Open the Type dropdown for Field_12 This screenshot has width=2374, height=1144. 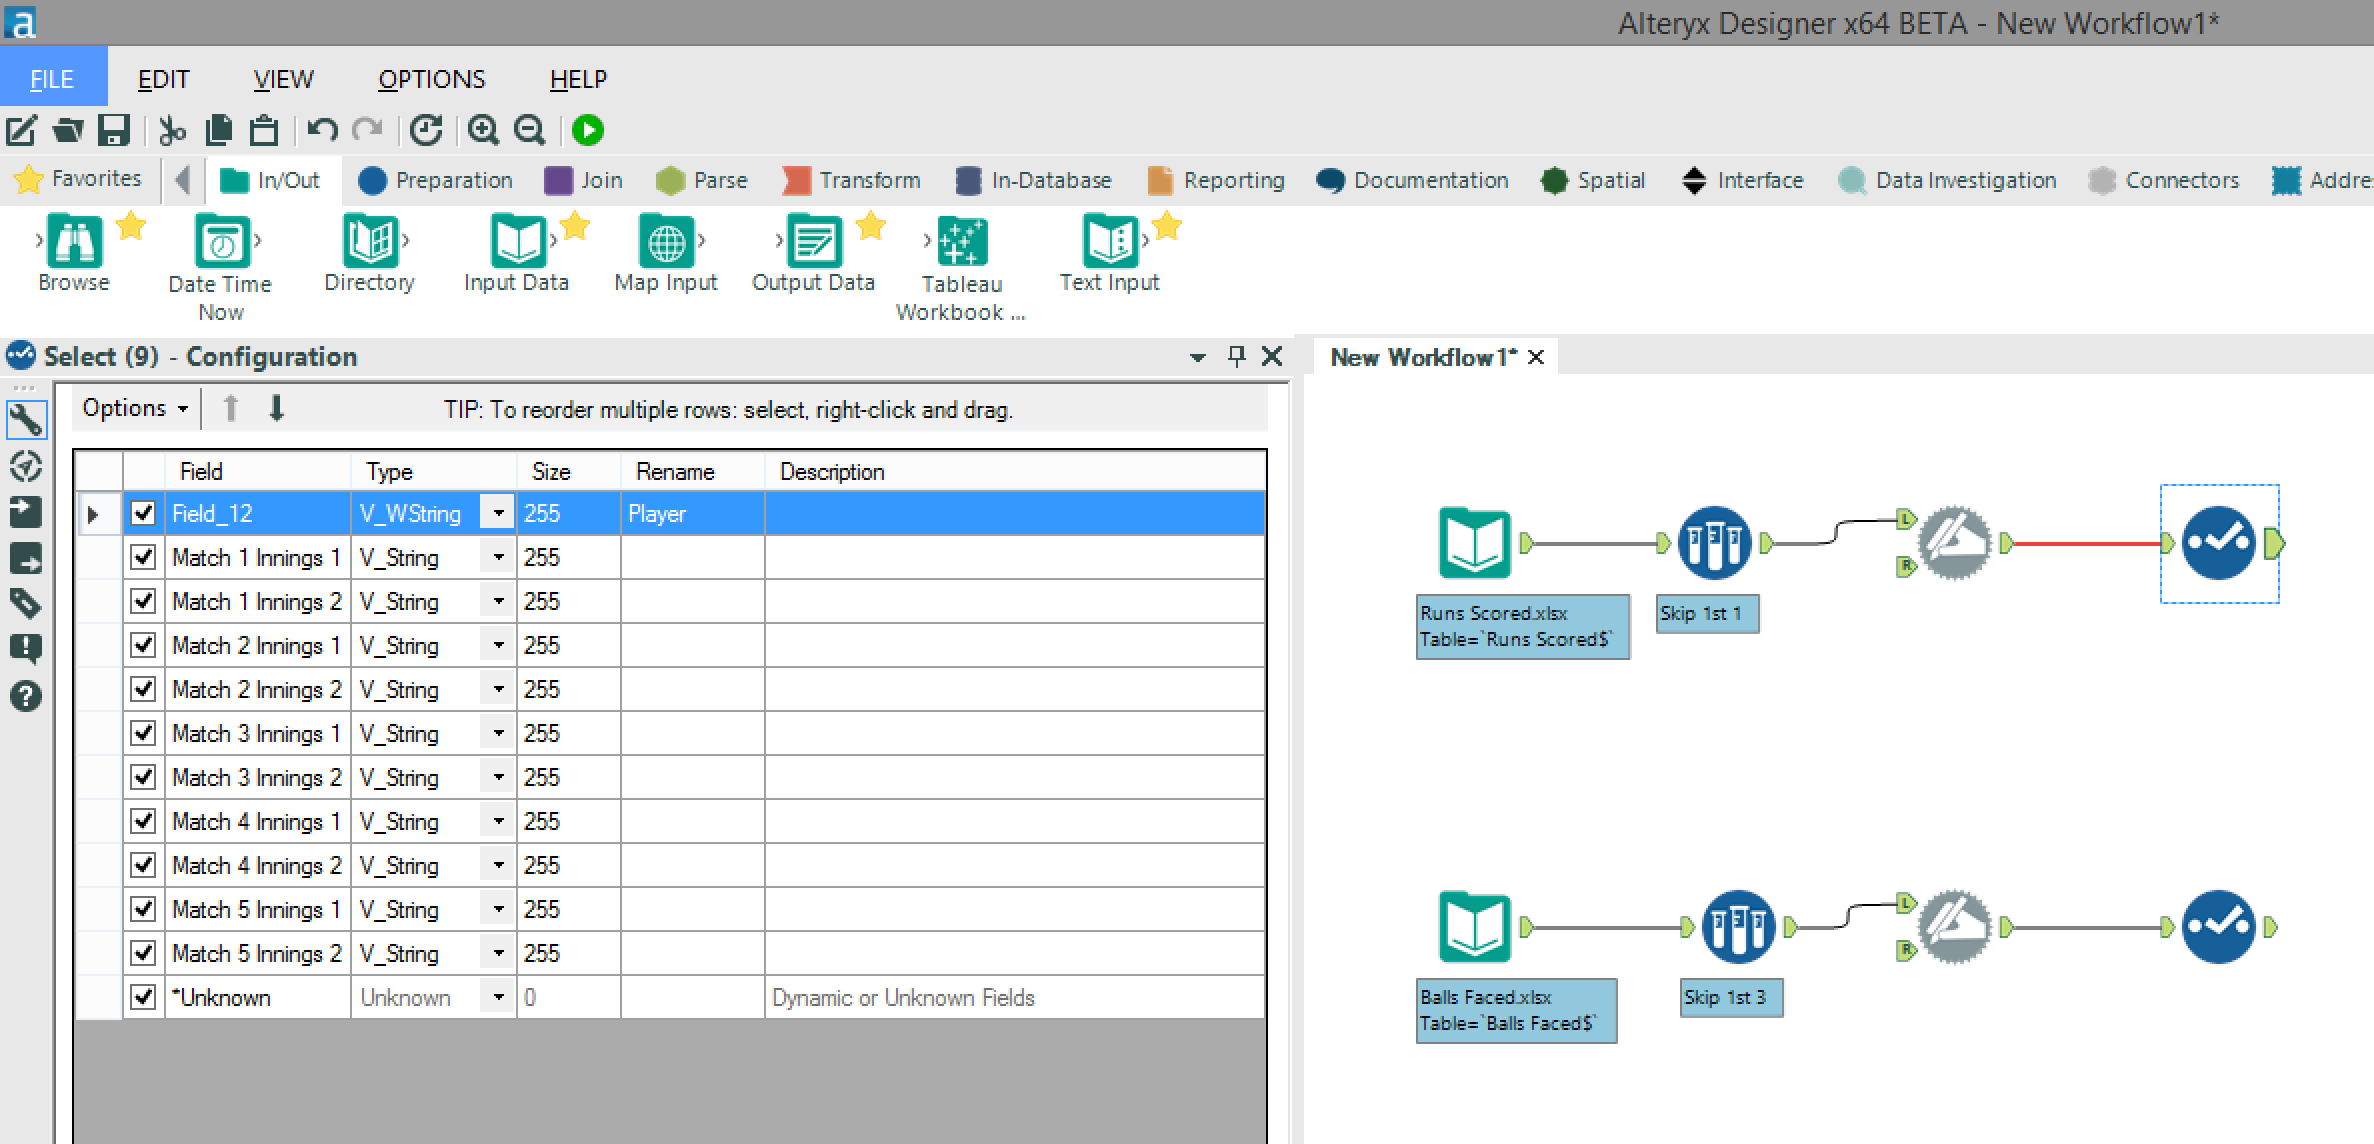(498, 513)
